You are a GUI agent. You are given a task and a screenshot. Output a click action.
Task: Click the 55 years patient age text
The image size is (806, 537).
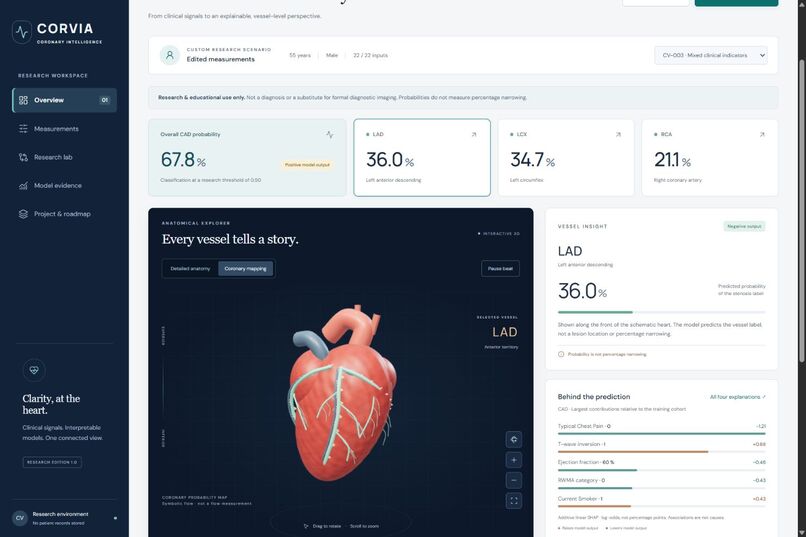pos(300,55)
